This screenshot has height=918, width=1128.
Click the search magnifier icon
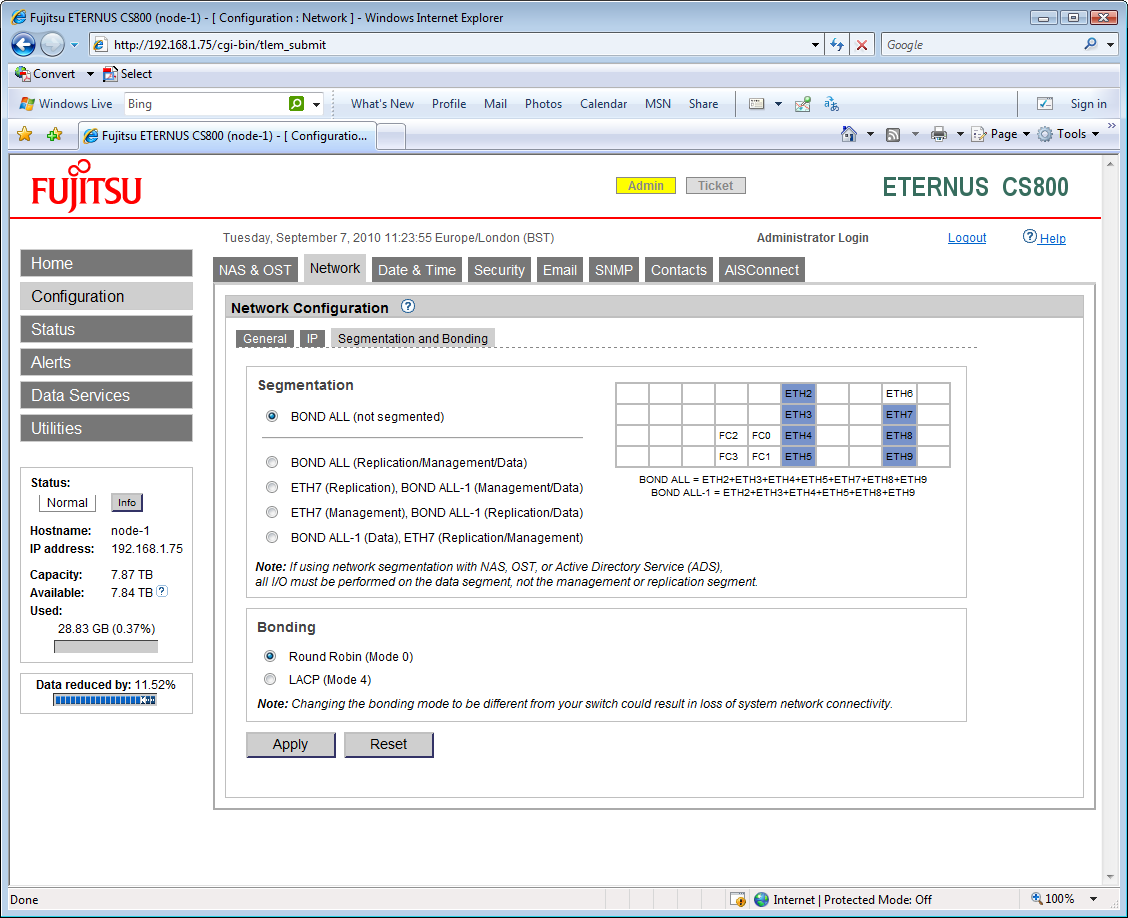point(1091,44)
